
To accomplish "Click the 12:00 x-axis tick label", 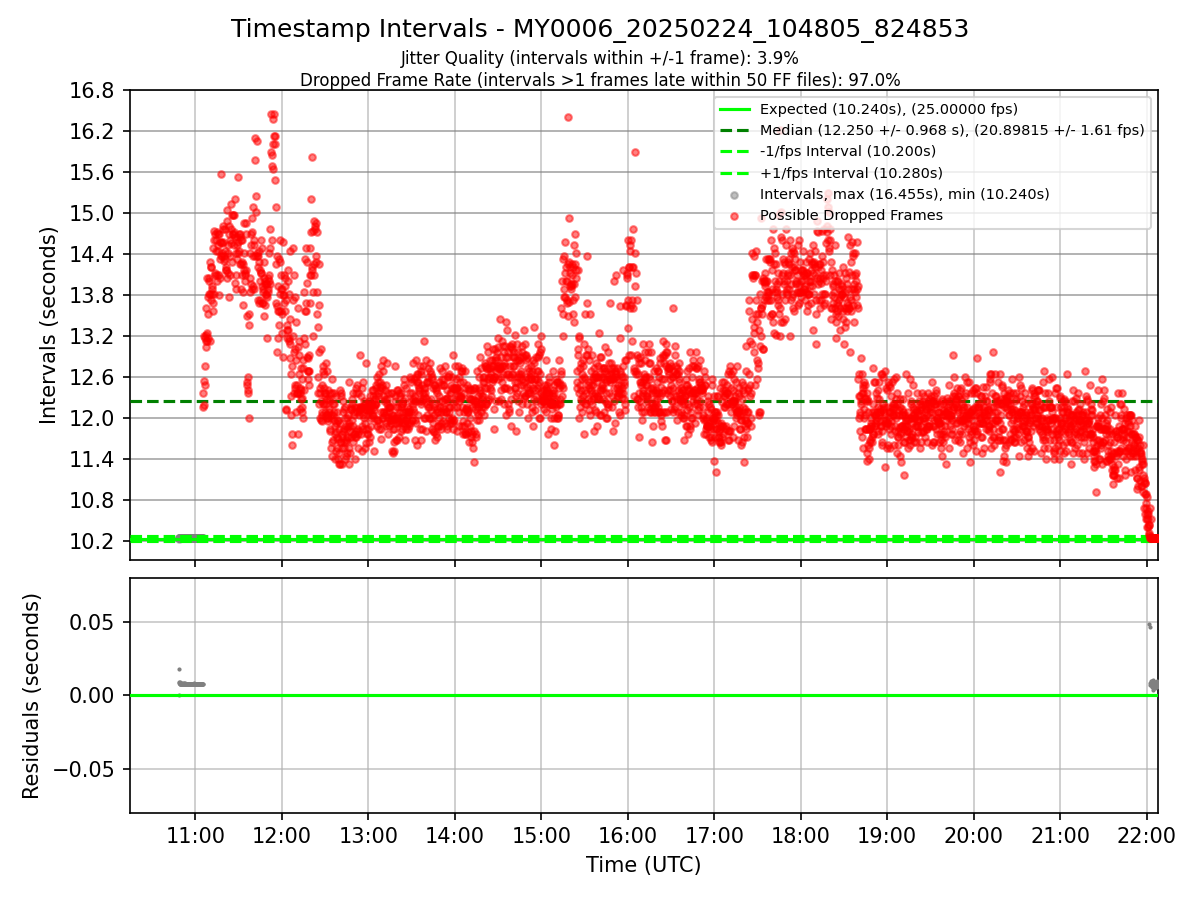I will pos(281,834).
